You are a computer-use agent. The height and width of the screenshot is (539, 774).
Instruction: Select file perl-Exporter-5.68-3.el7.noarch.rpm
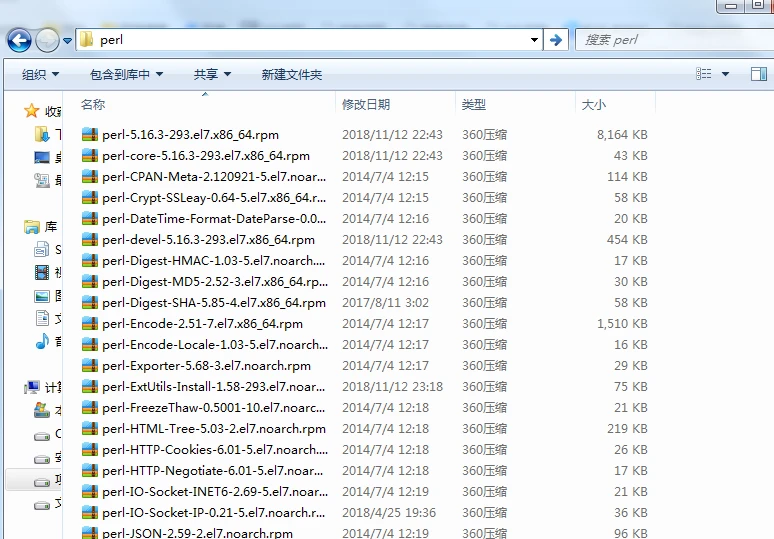tap(206, 366)
